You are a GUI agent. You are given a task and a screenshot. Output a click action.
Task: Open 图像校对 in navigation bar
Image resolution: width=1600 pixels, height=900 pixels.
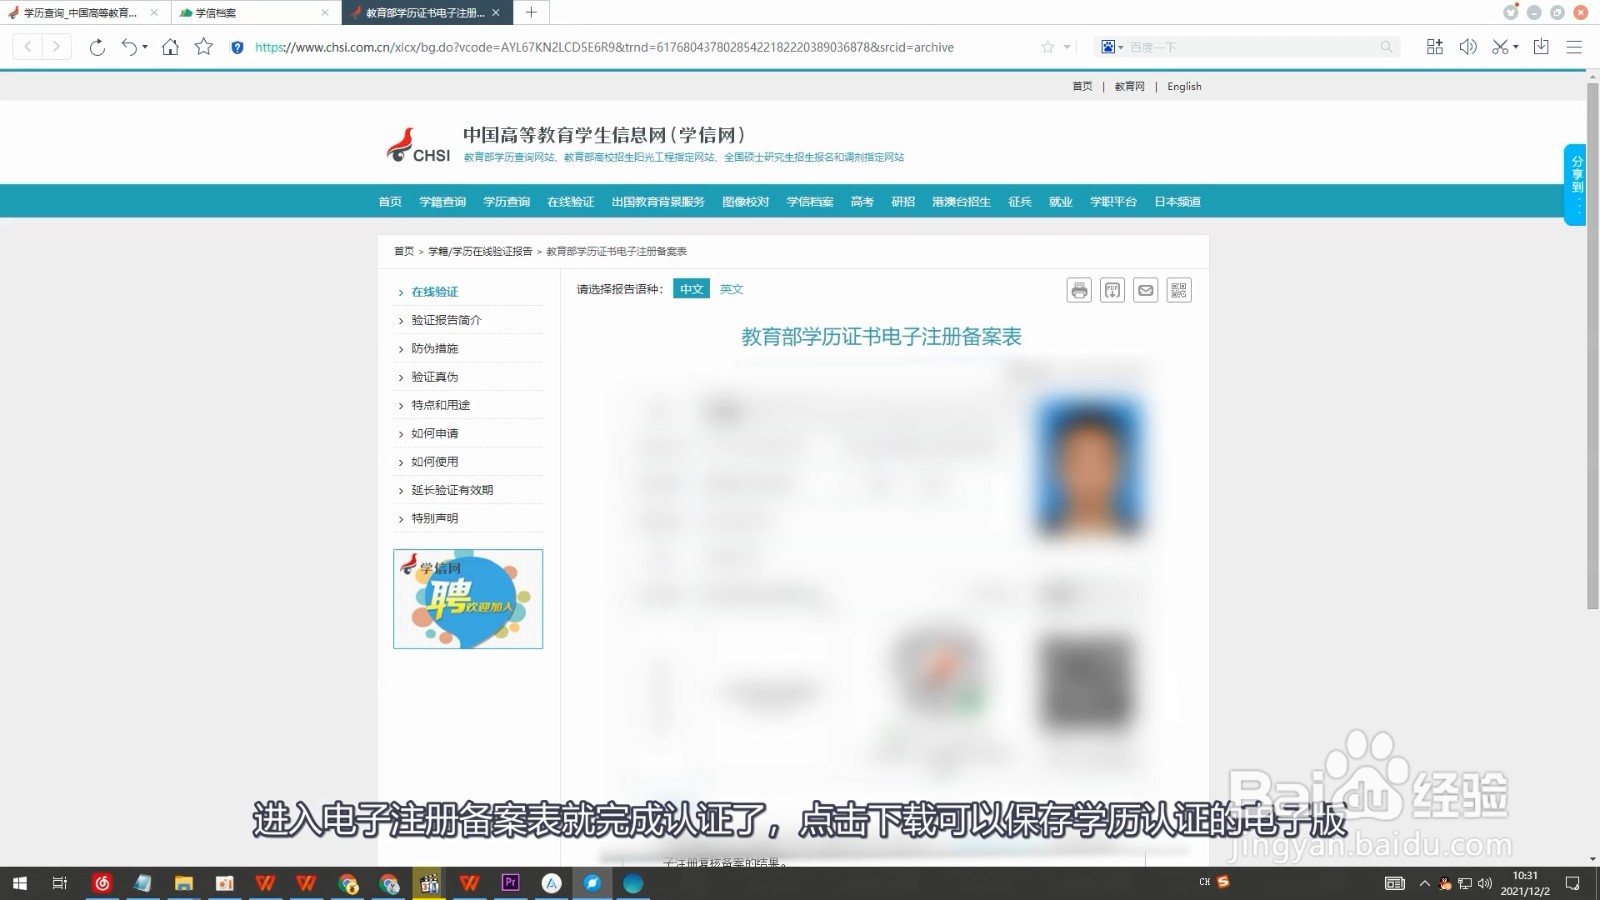[x=746, y=202]
